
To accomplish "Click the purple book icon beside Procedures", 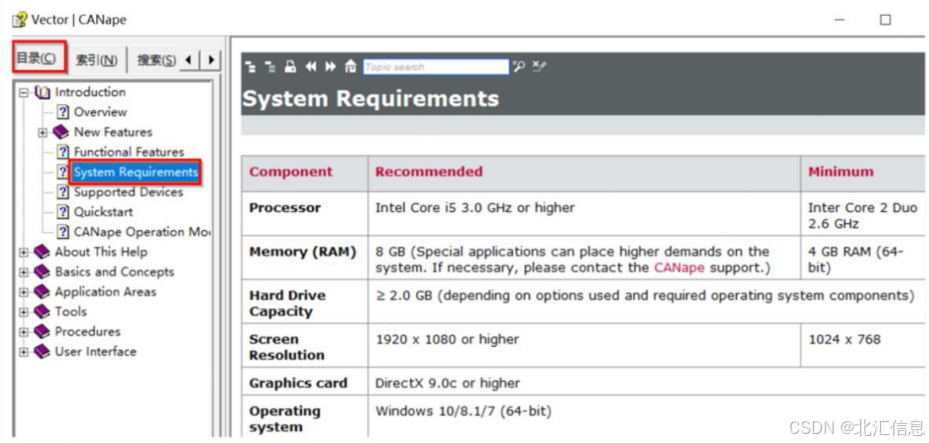I will [42, 332].
